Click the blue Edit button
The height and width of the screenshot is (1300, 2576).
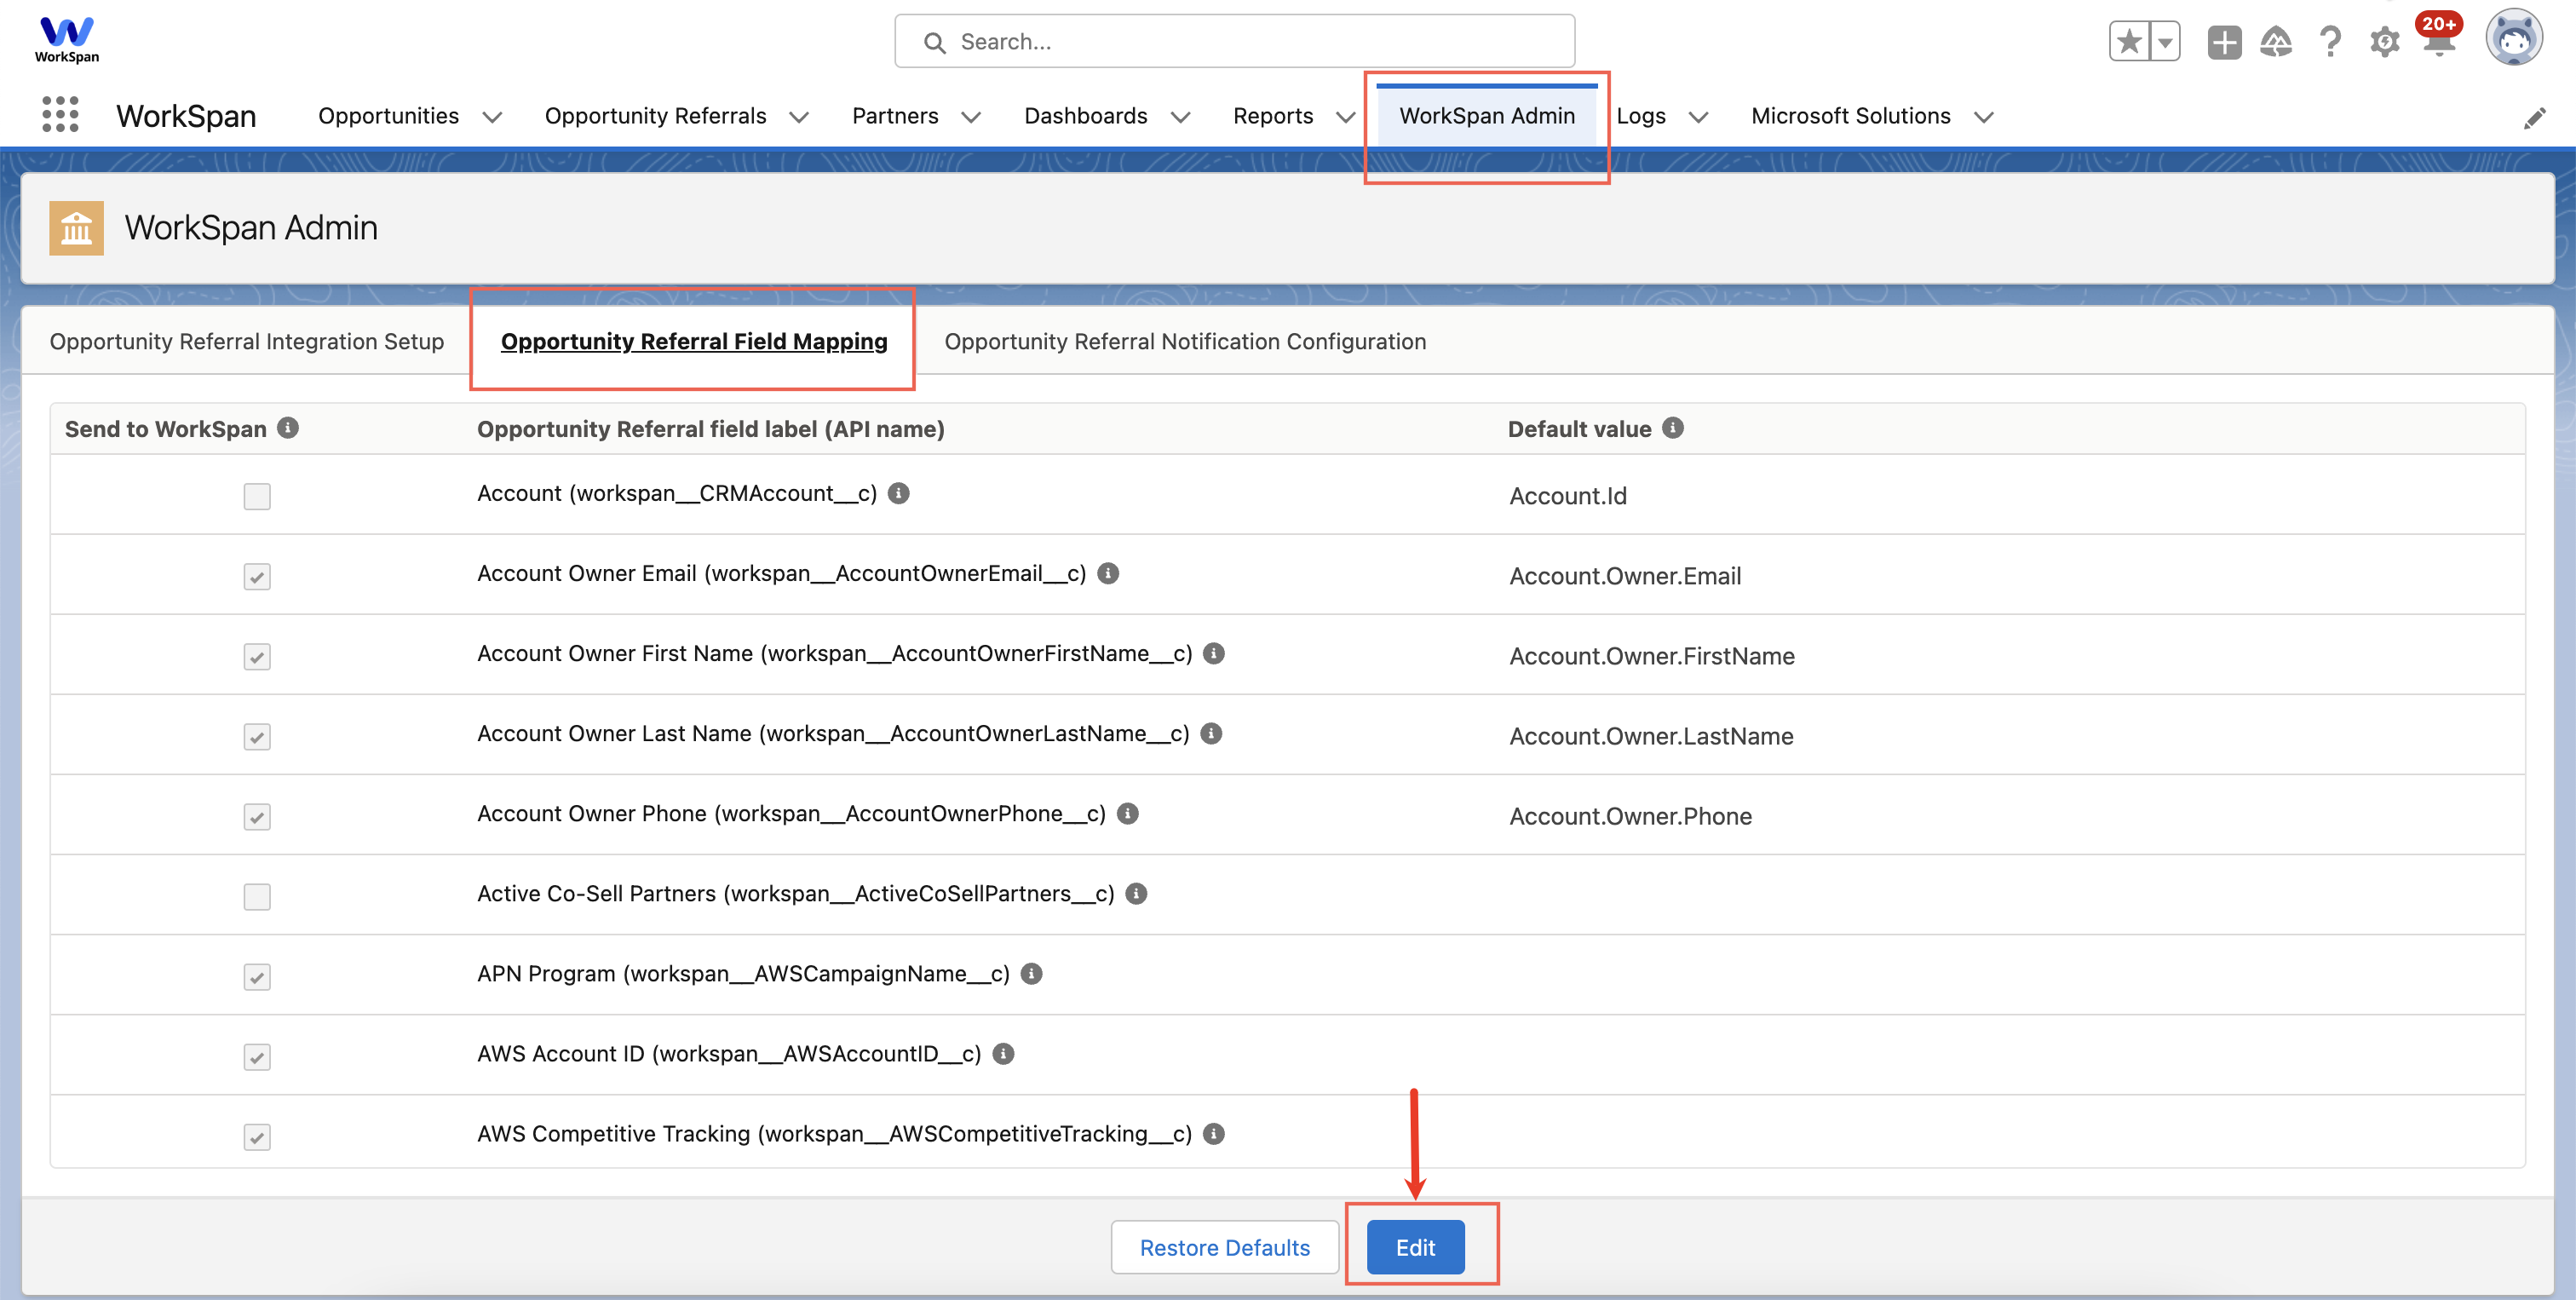[1416, 1247]
